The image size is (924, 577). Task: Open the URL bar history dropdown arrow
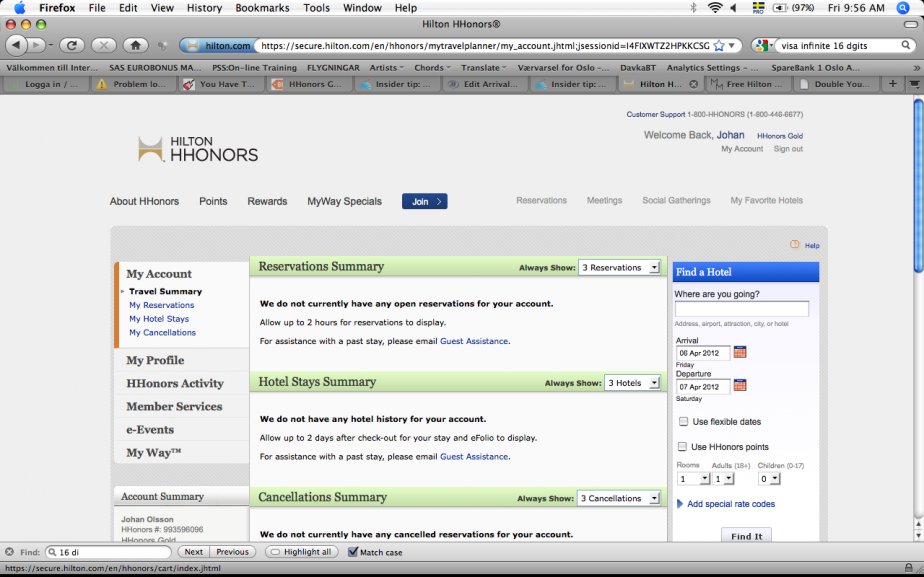[732, 45]
